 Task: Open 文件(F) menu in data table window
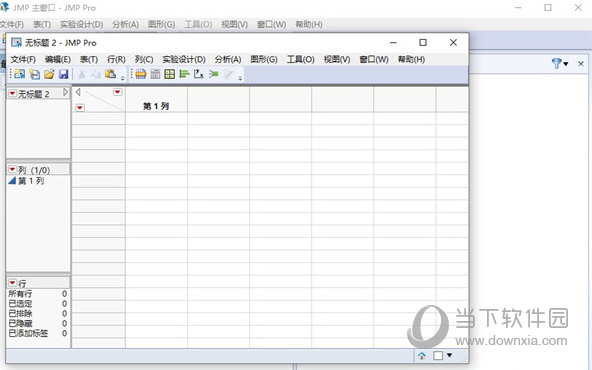pos(23,59)
